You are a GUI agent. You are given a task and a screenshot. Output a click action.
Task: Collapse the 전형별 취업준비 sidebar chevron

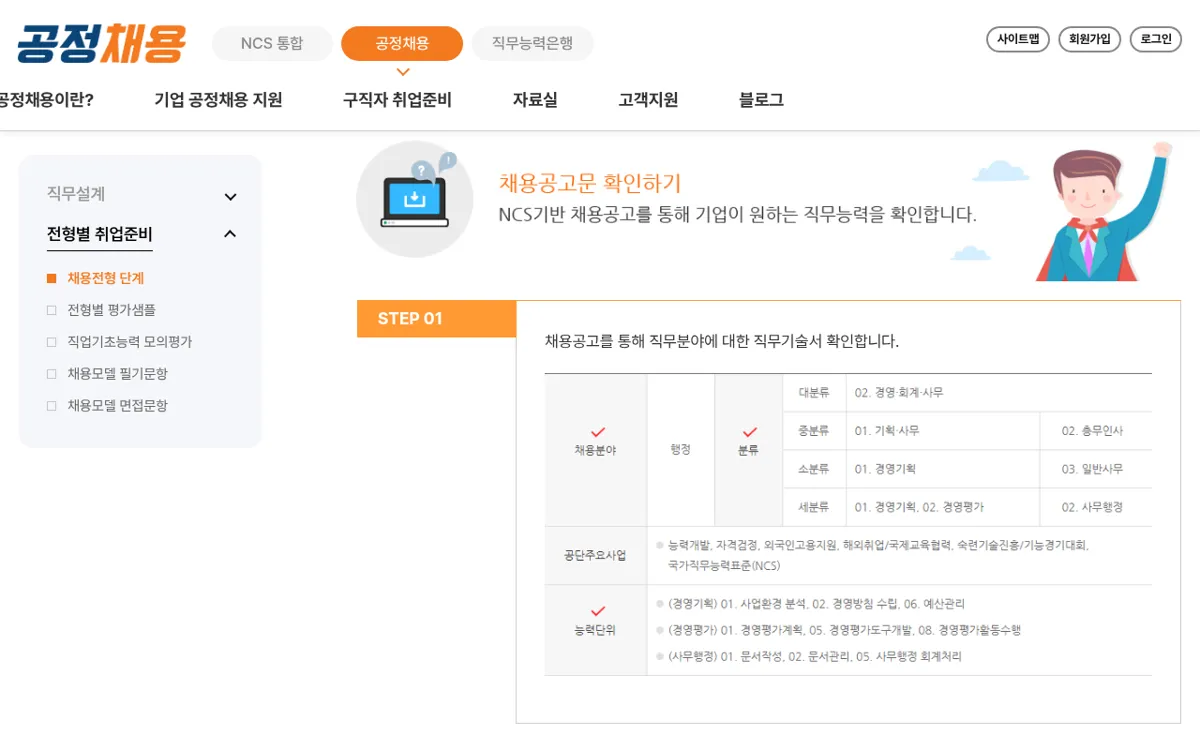tap(231, 234)
